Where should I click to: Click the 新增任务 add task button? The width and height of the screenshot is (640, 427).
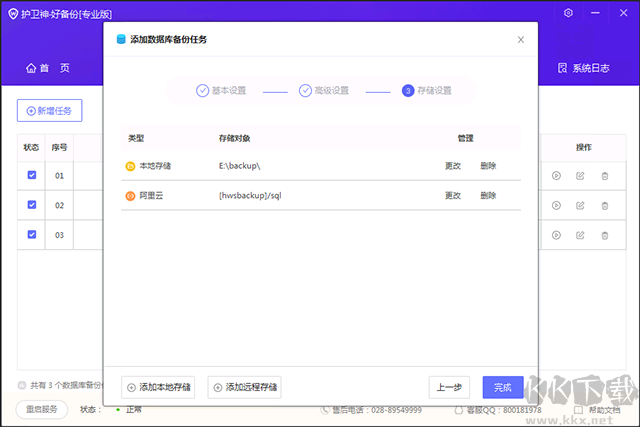click(x=49, y=111)
